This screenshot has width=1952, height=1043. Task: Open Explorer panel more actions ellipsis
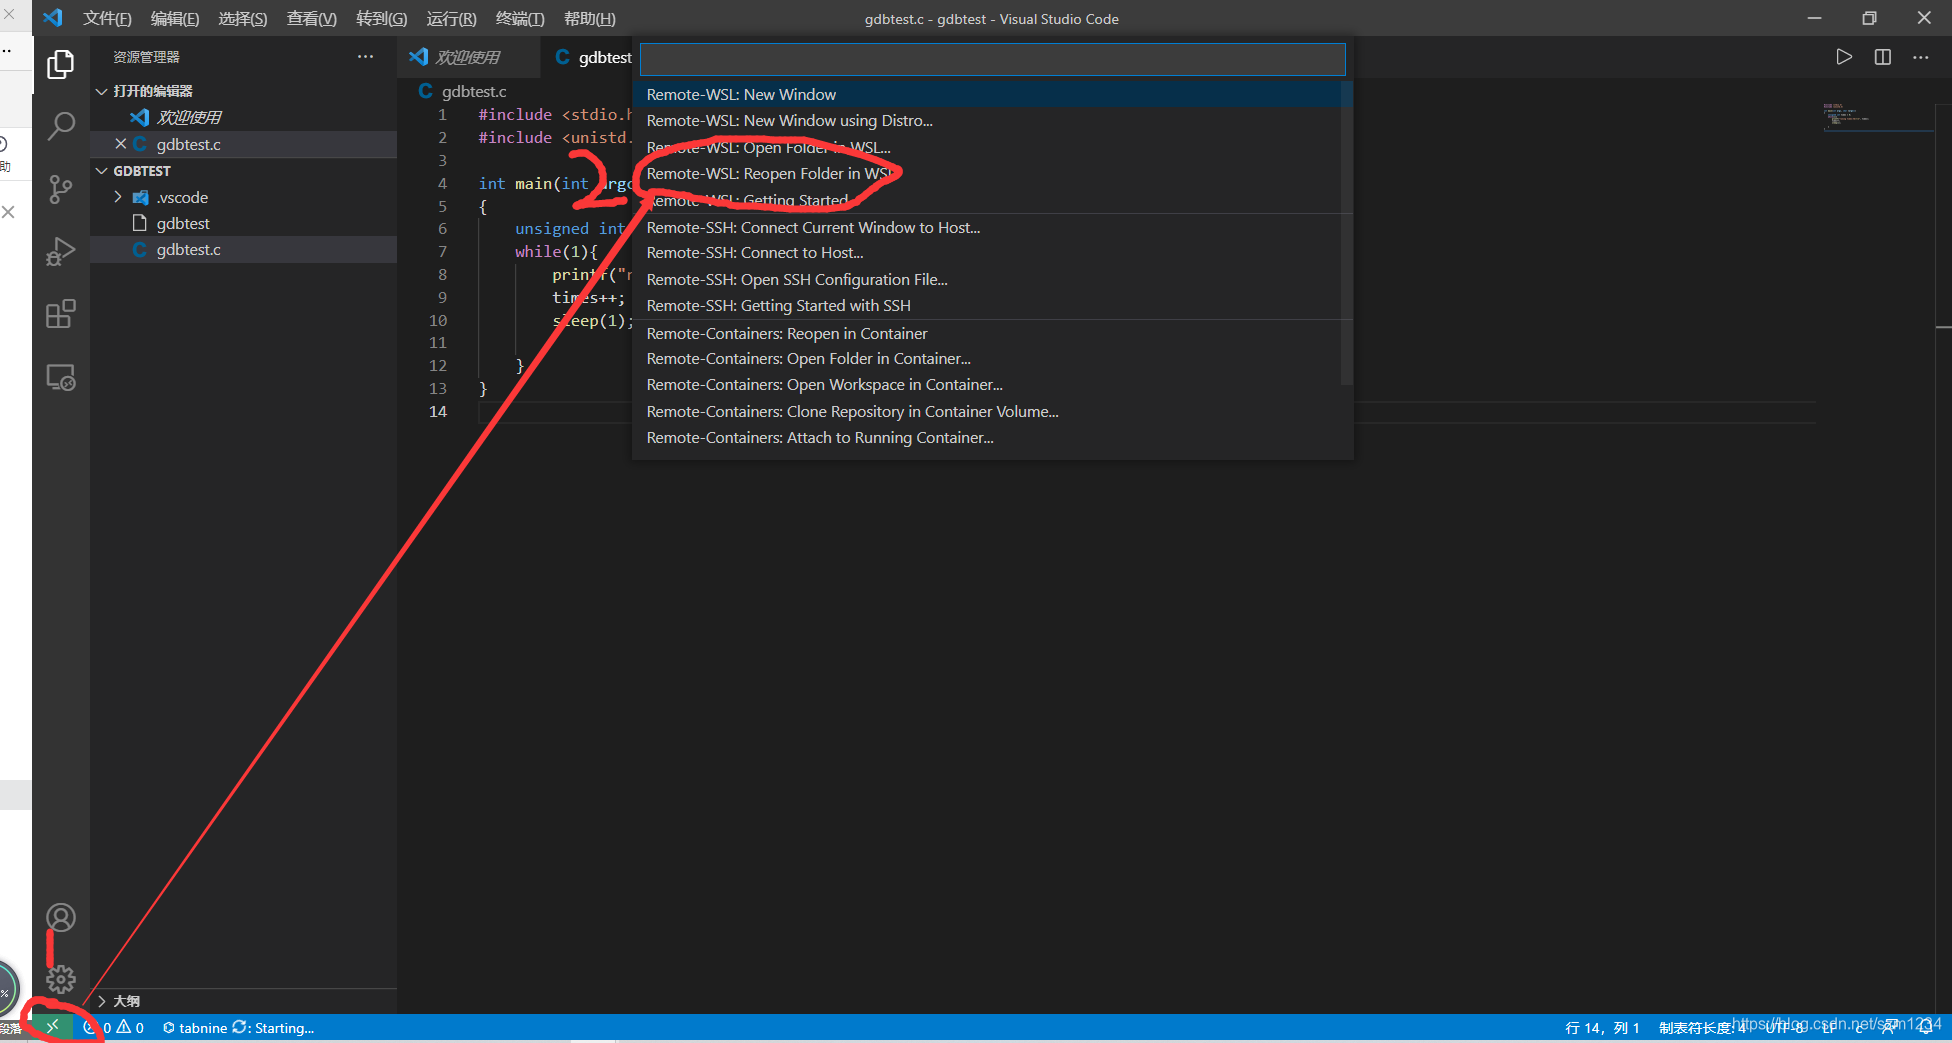(x=365, y=57)
